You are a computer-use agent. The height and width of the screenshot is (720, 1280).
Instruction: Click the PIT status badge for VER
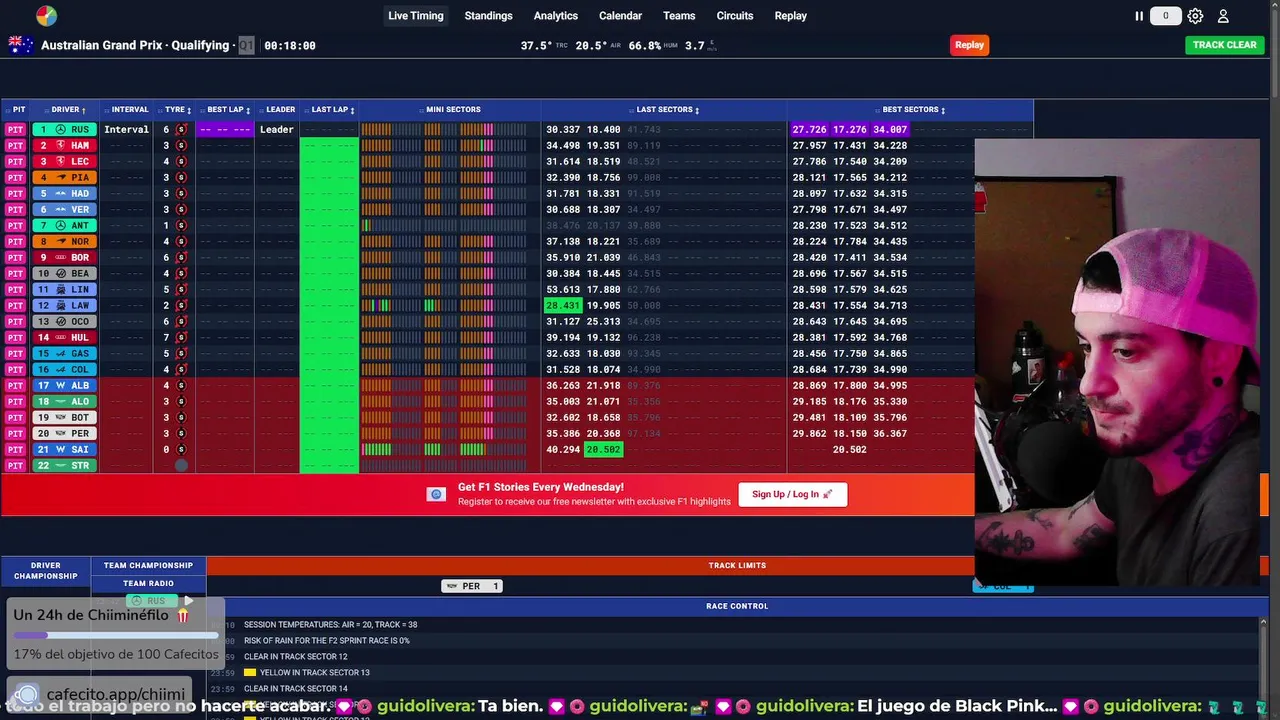tap(15, 210)
